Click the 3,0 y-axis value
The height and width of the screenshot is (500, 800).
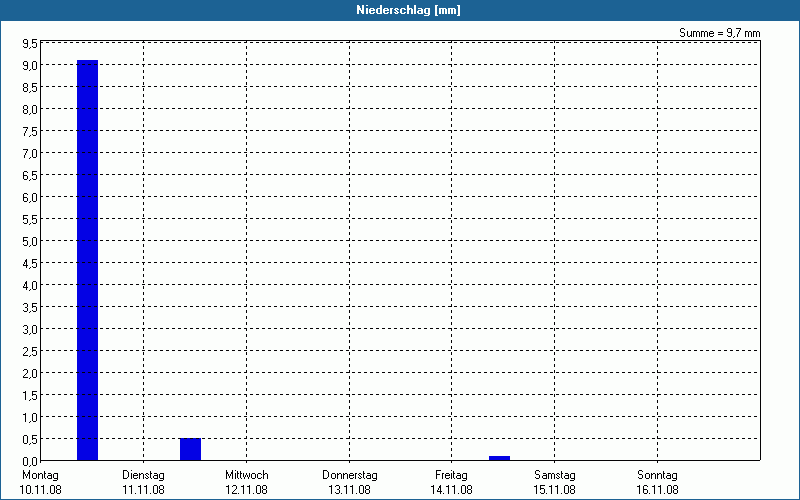pos(30,330)
